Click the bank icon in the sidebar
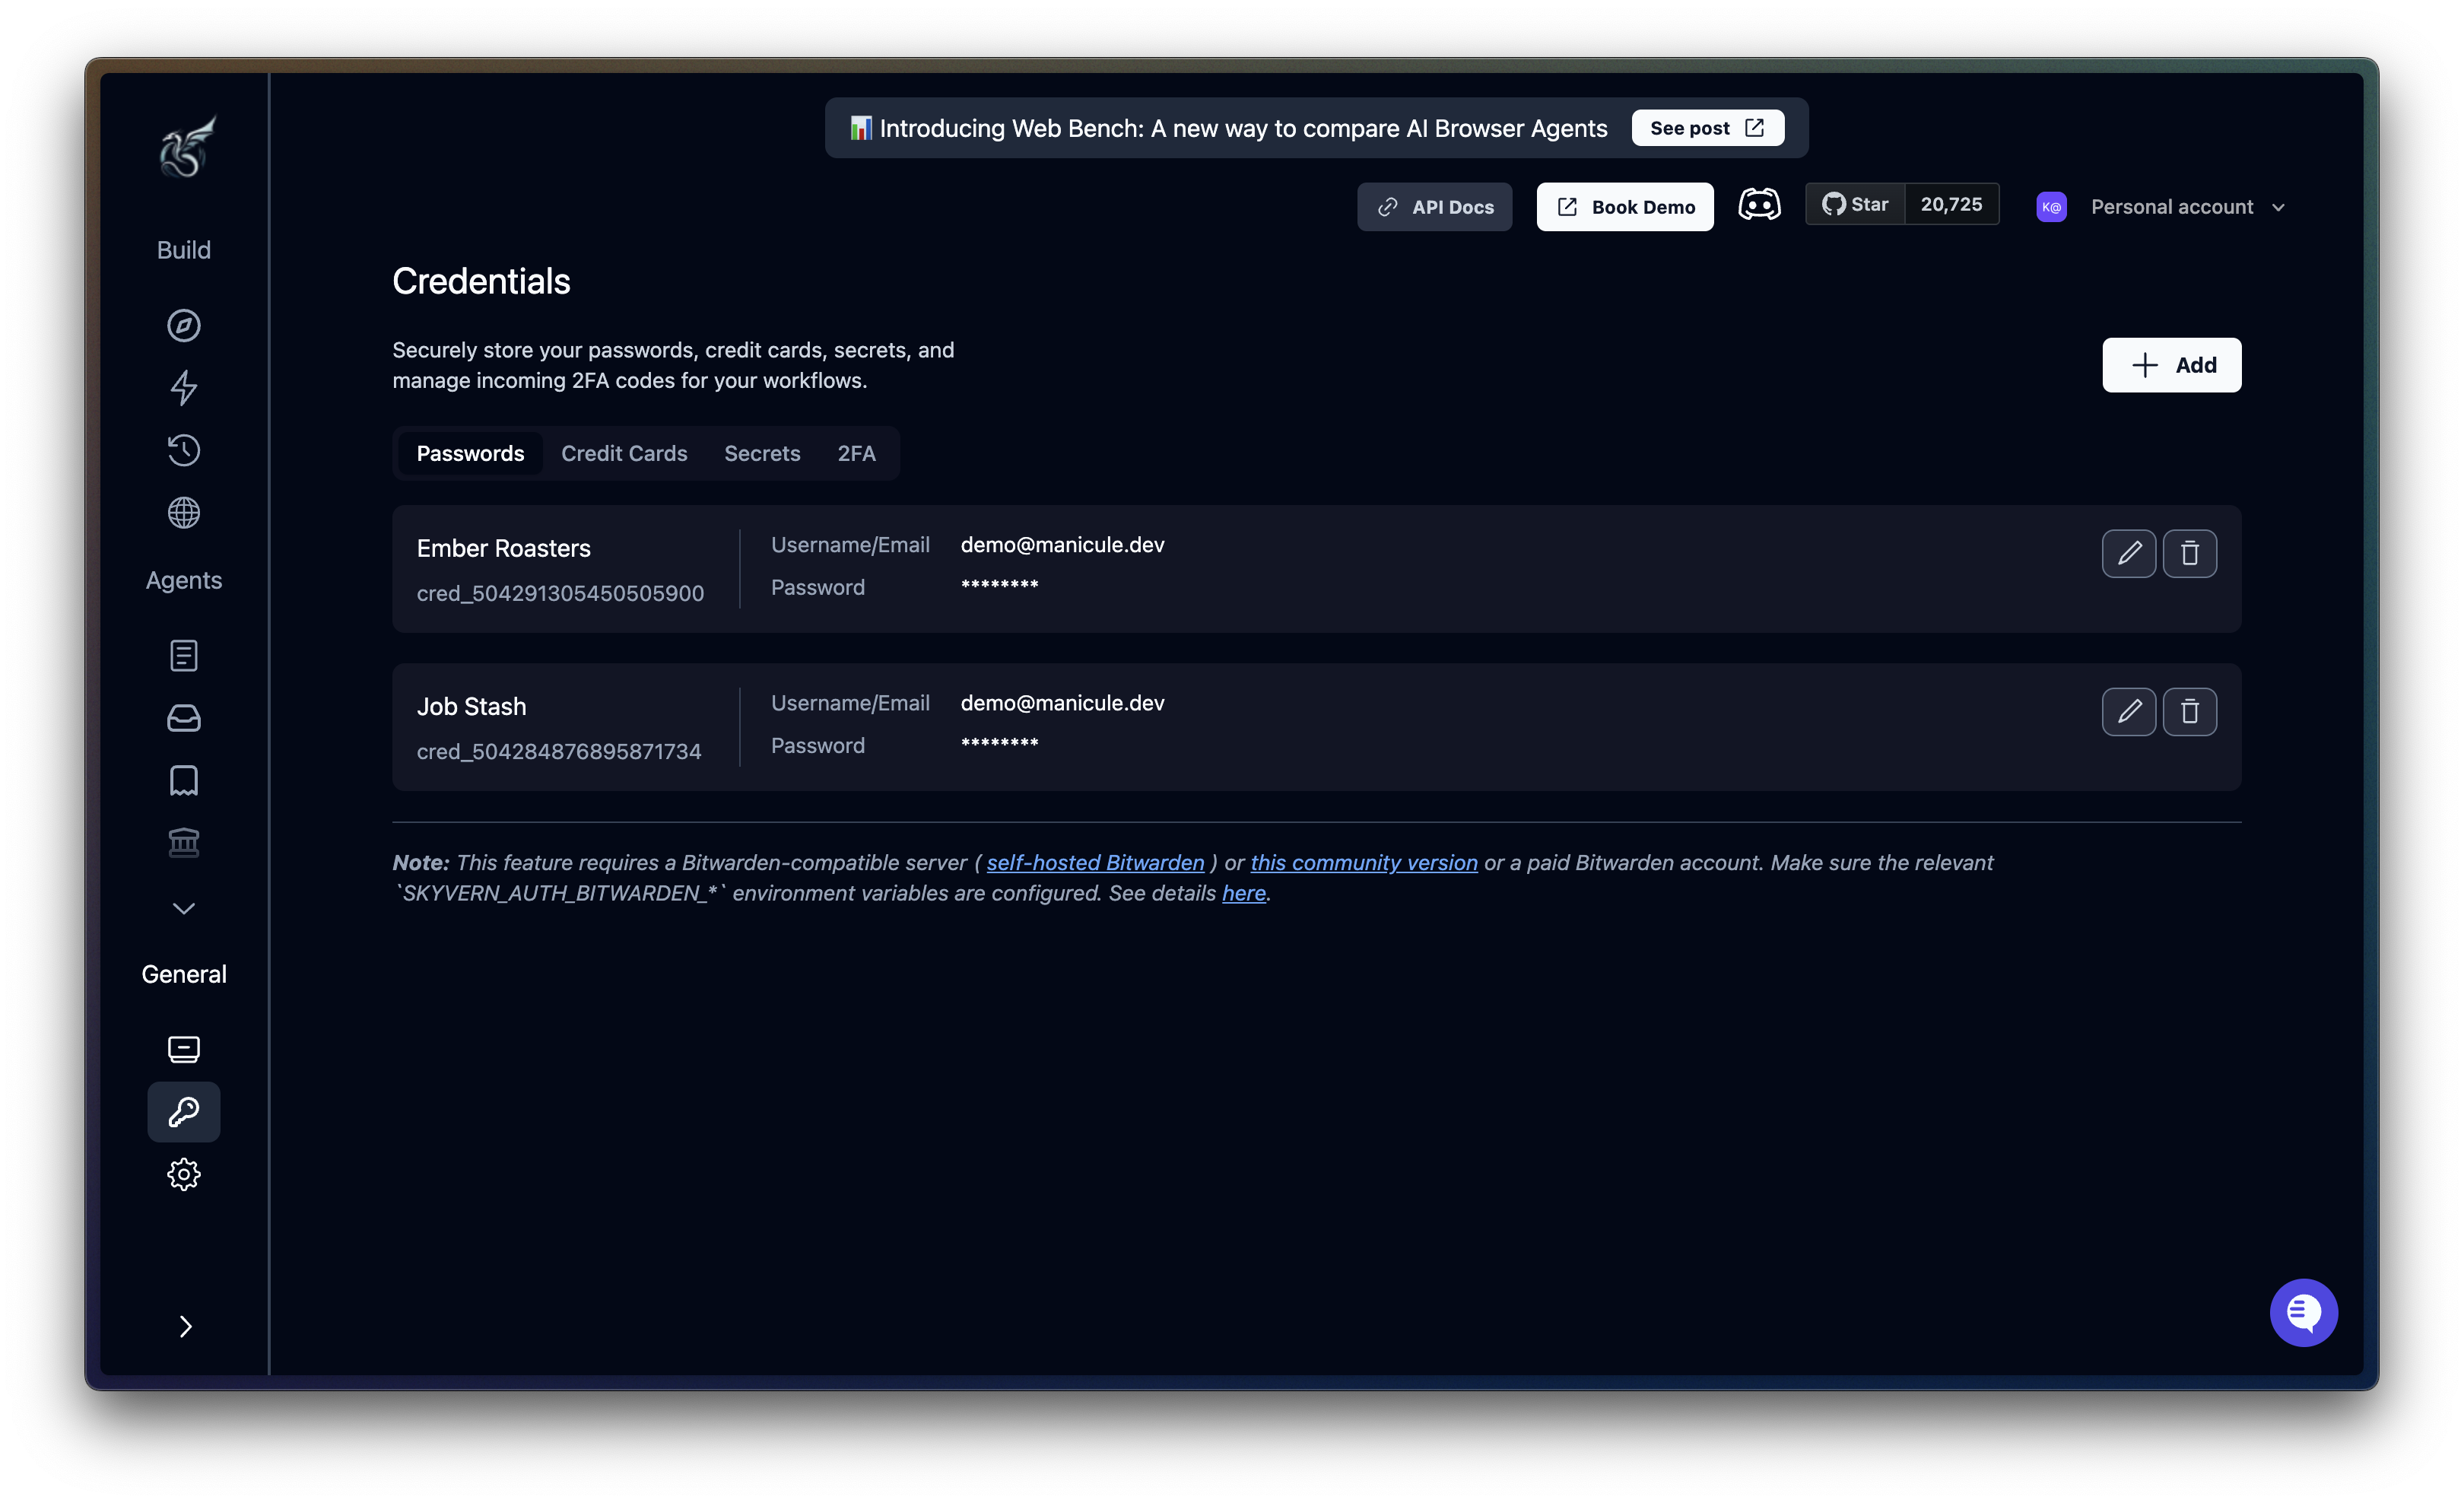 tap(184, 842)
